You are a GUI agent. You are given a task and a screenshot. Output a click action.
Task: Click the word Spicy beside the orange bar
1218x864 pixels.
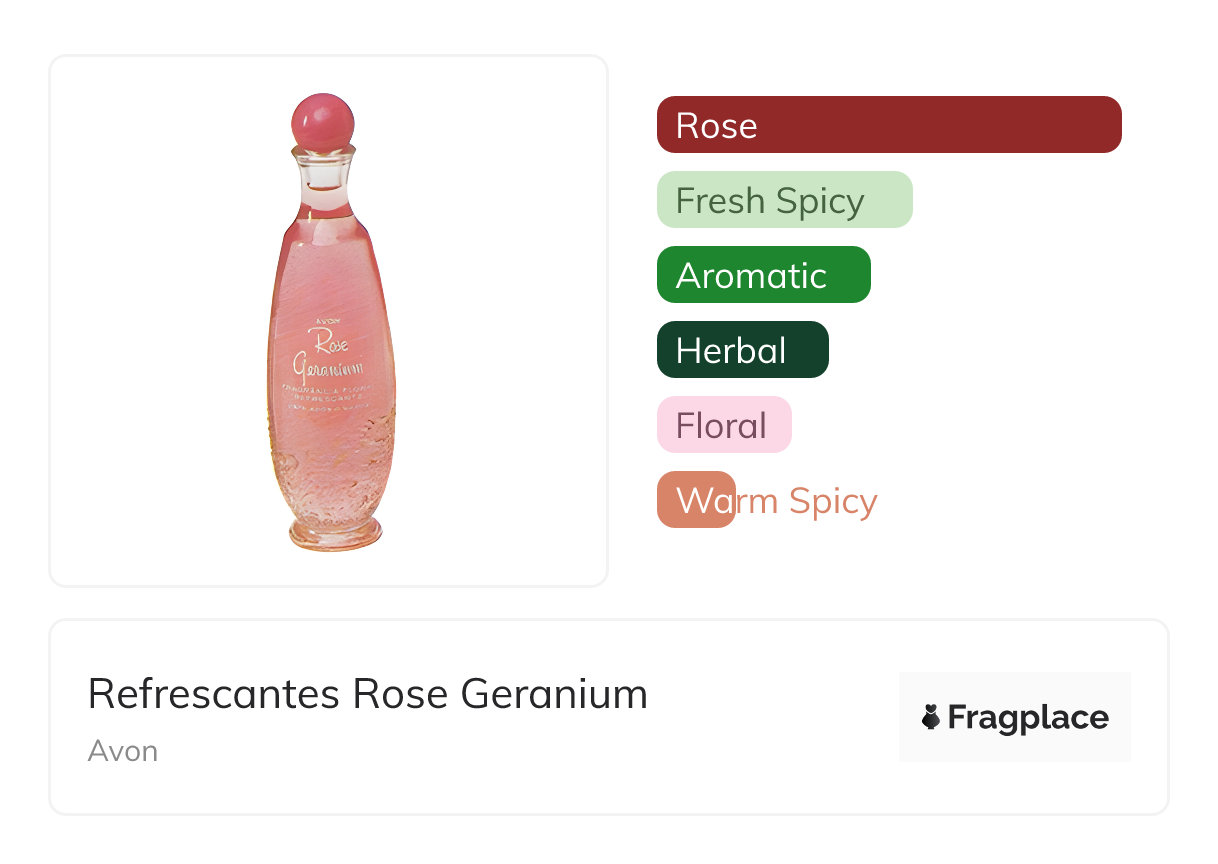(832, 501)
